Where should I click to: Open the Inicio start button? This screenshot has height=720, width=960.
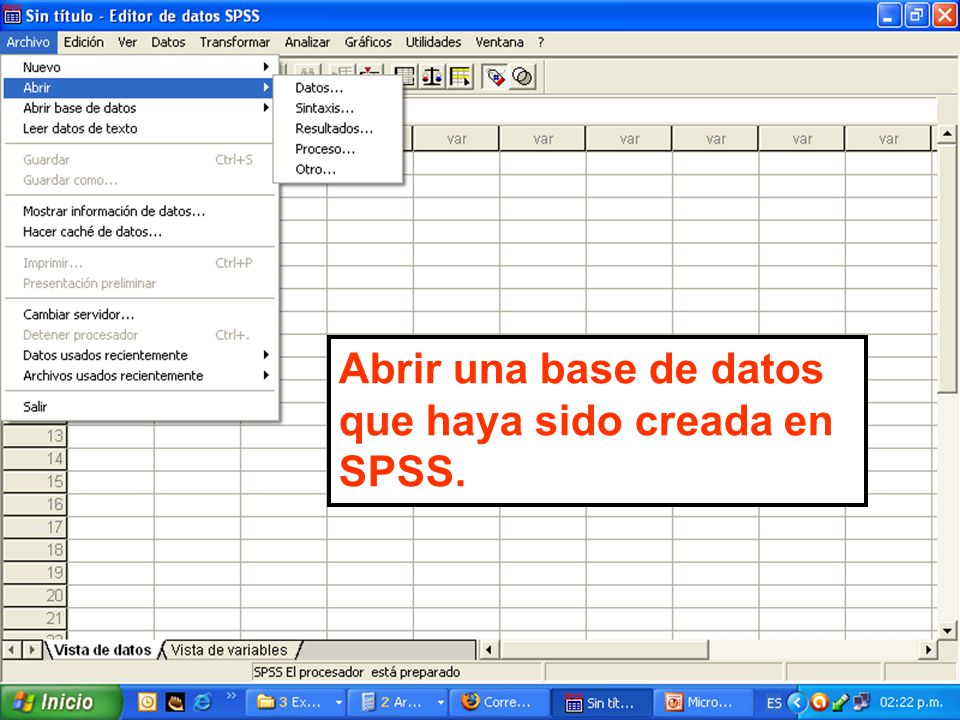click(61, 702)
